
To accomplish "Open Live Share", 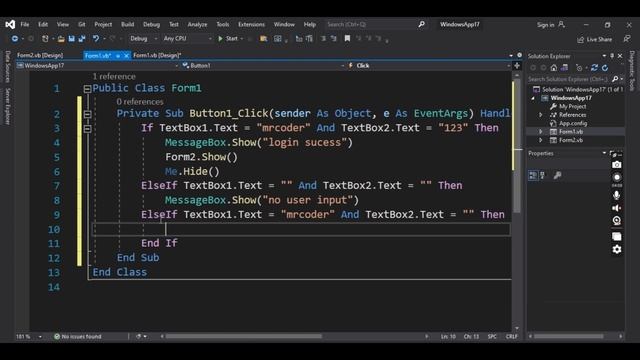I will (x=595, y=40).
